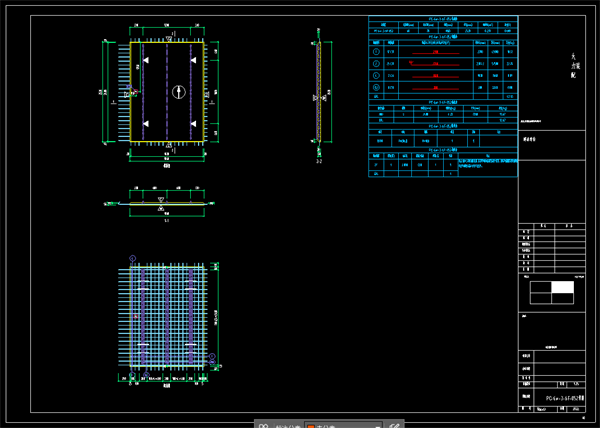This screenshot has width=600, height=428.
Task: Select upper-left white triangle marker in plan view
Action: coord(146,60)
